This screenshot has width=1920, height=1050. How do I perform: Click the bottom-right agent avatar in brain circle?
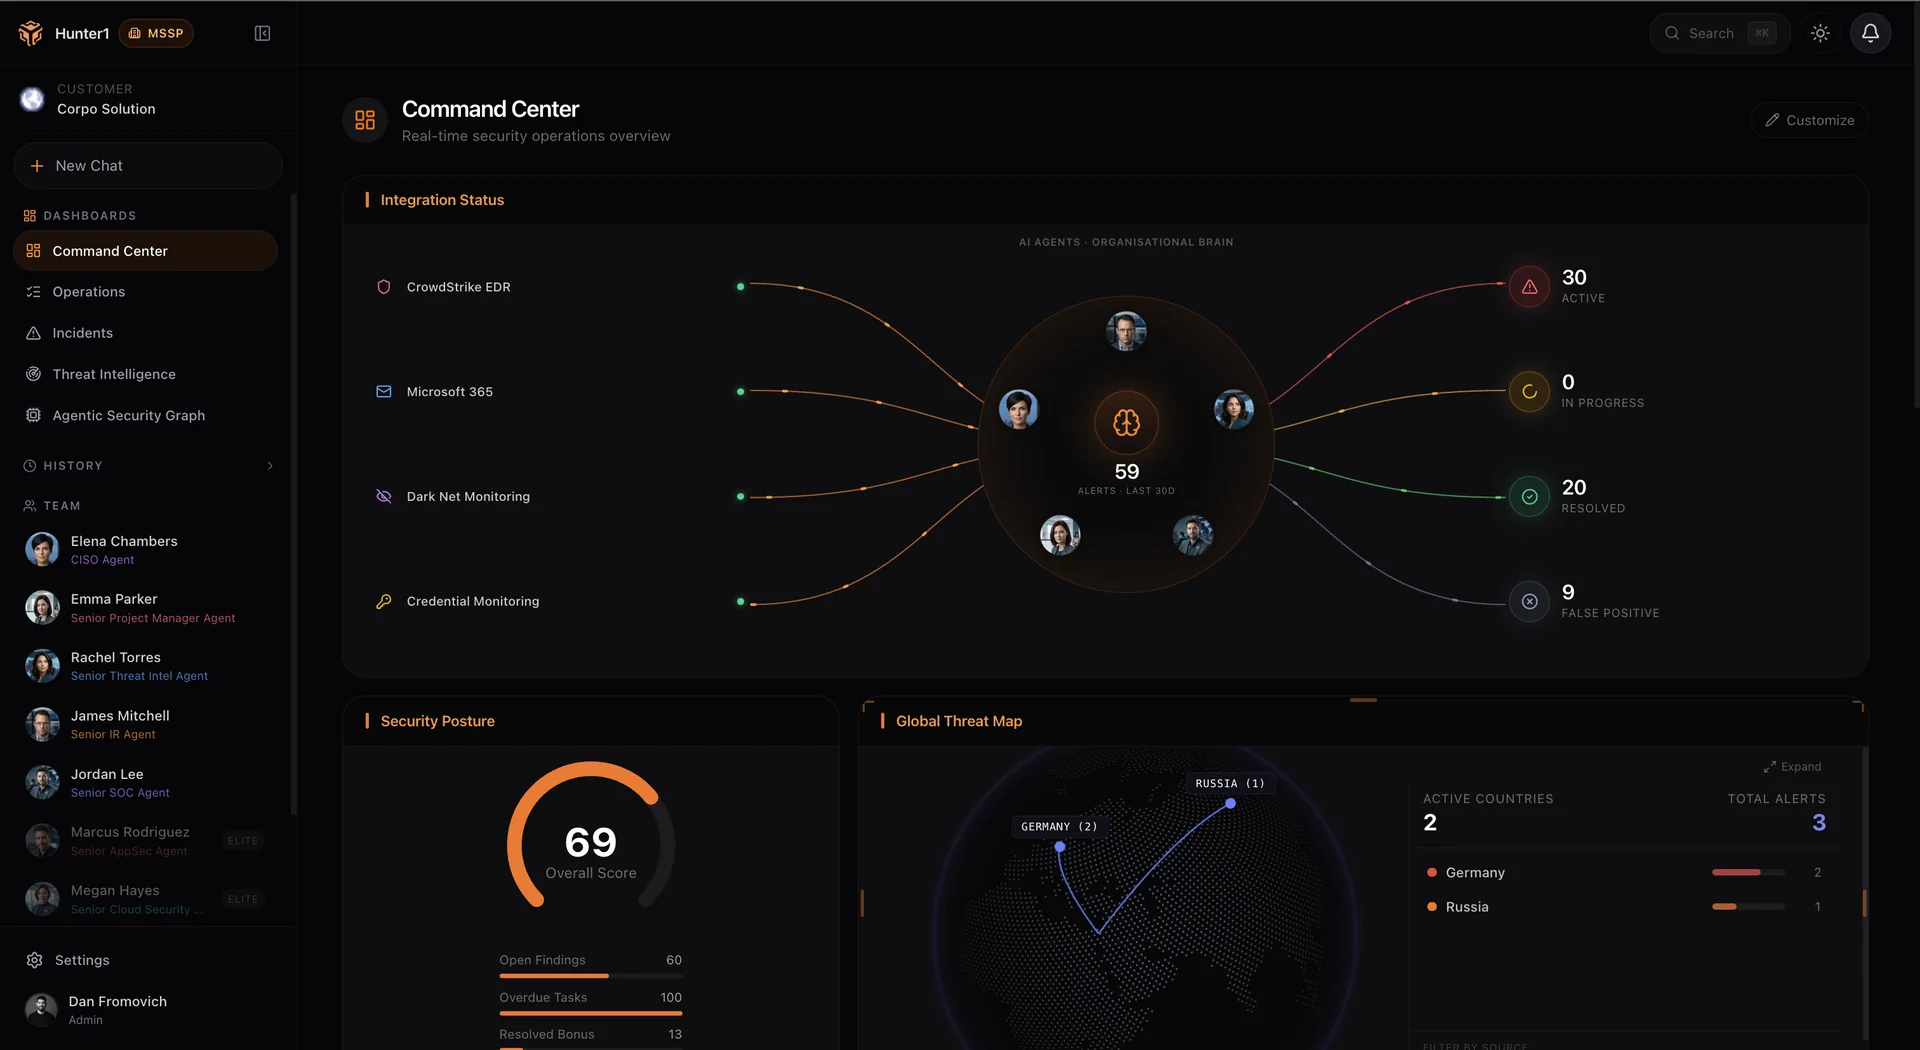pos(1193,535)
